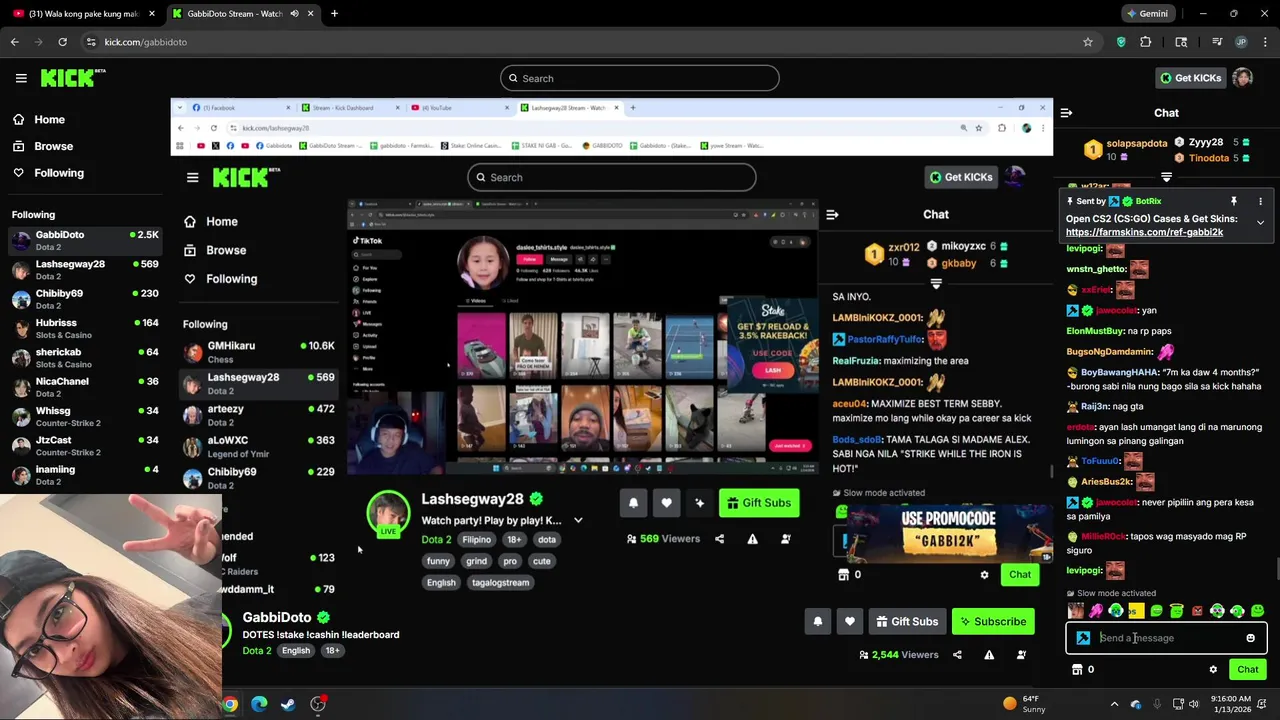Insert the pink emote into chat
Screen dimensions: 1280x720
[1096, 611]
